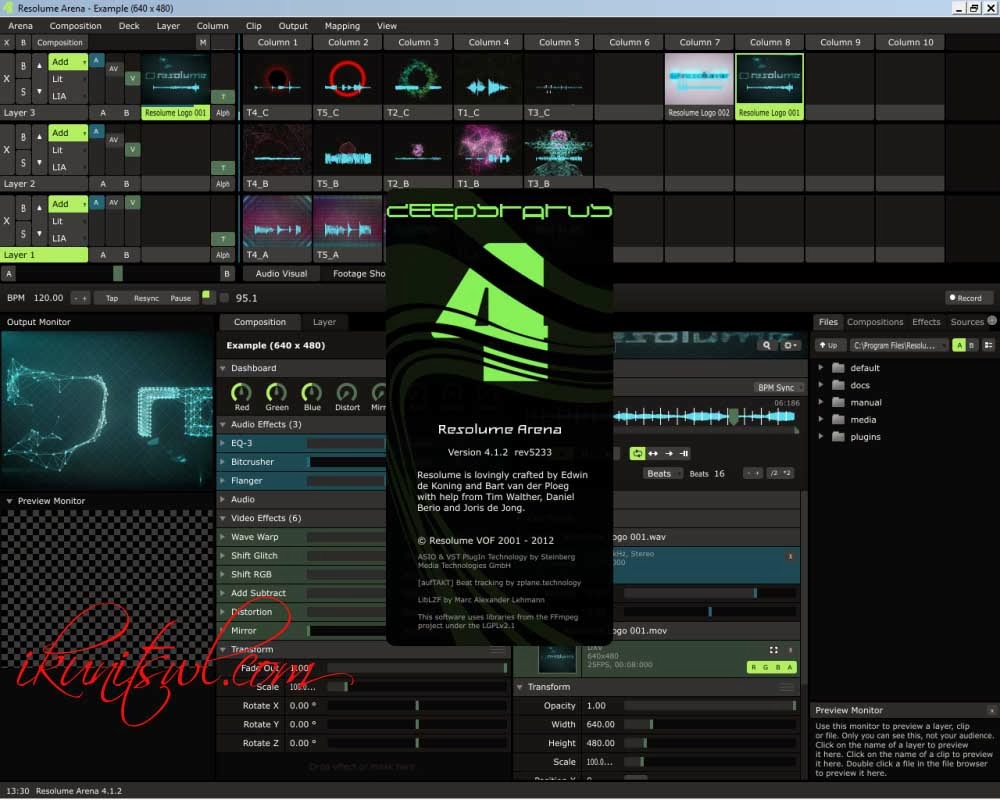
Task: Open the BPM Sync dropdown
Action: [779, 387]
